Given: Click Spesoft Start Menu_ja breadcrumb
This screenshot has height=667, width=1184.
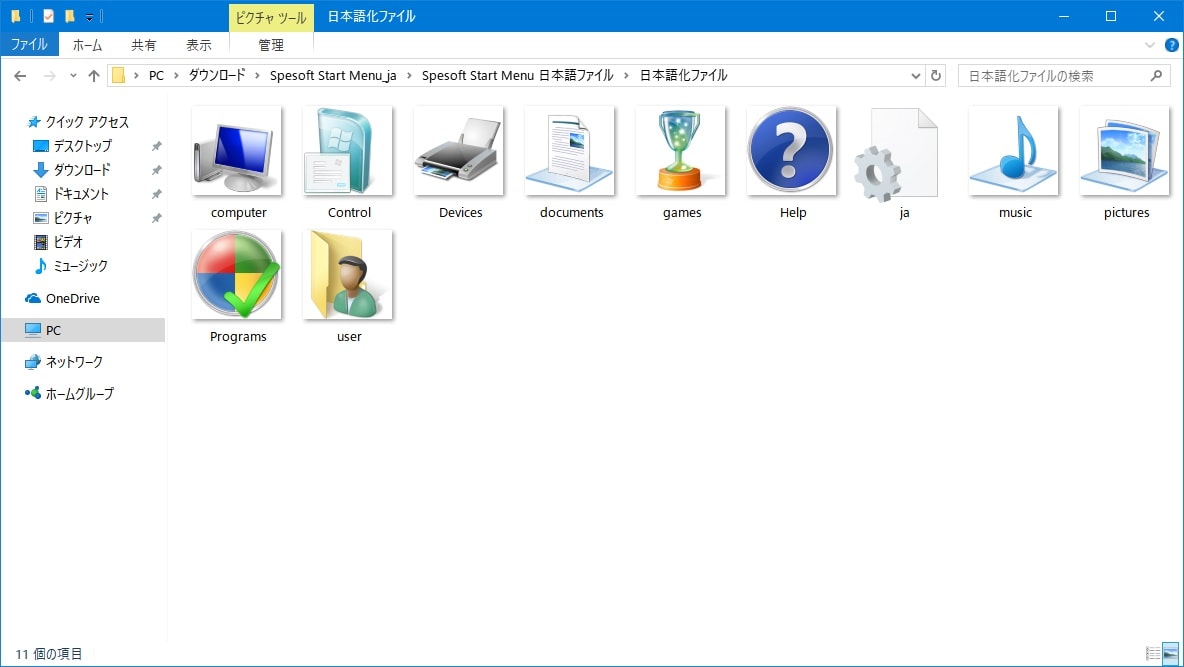Looking at the screenshot, I should [333, 76].
